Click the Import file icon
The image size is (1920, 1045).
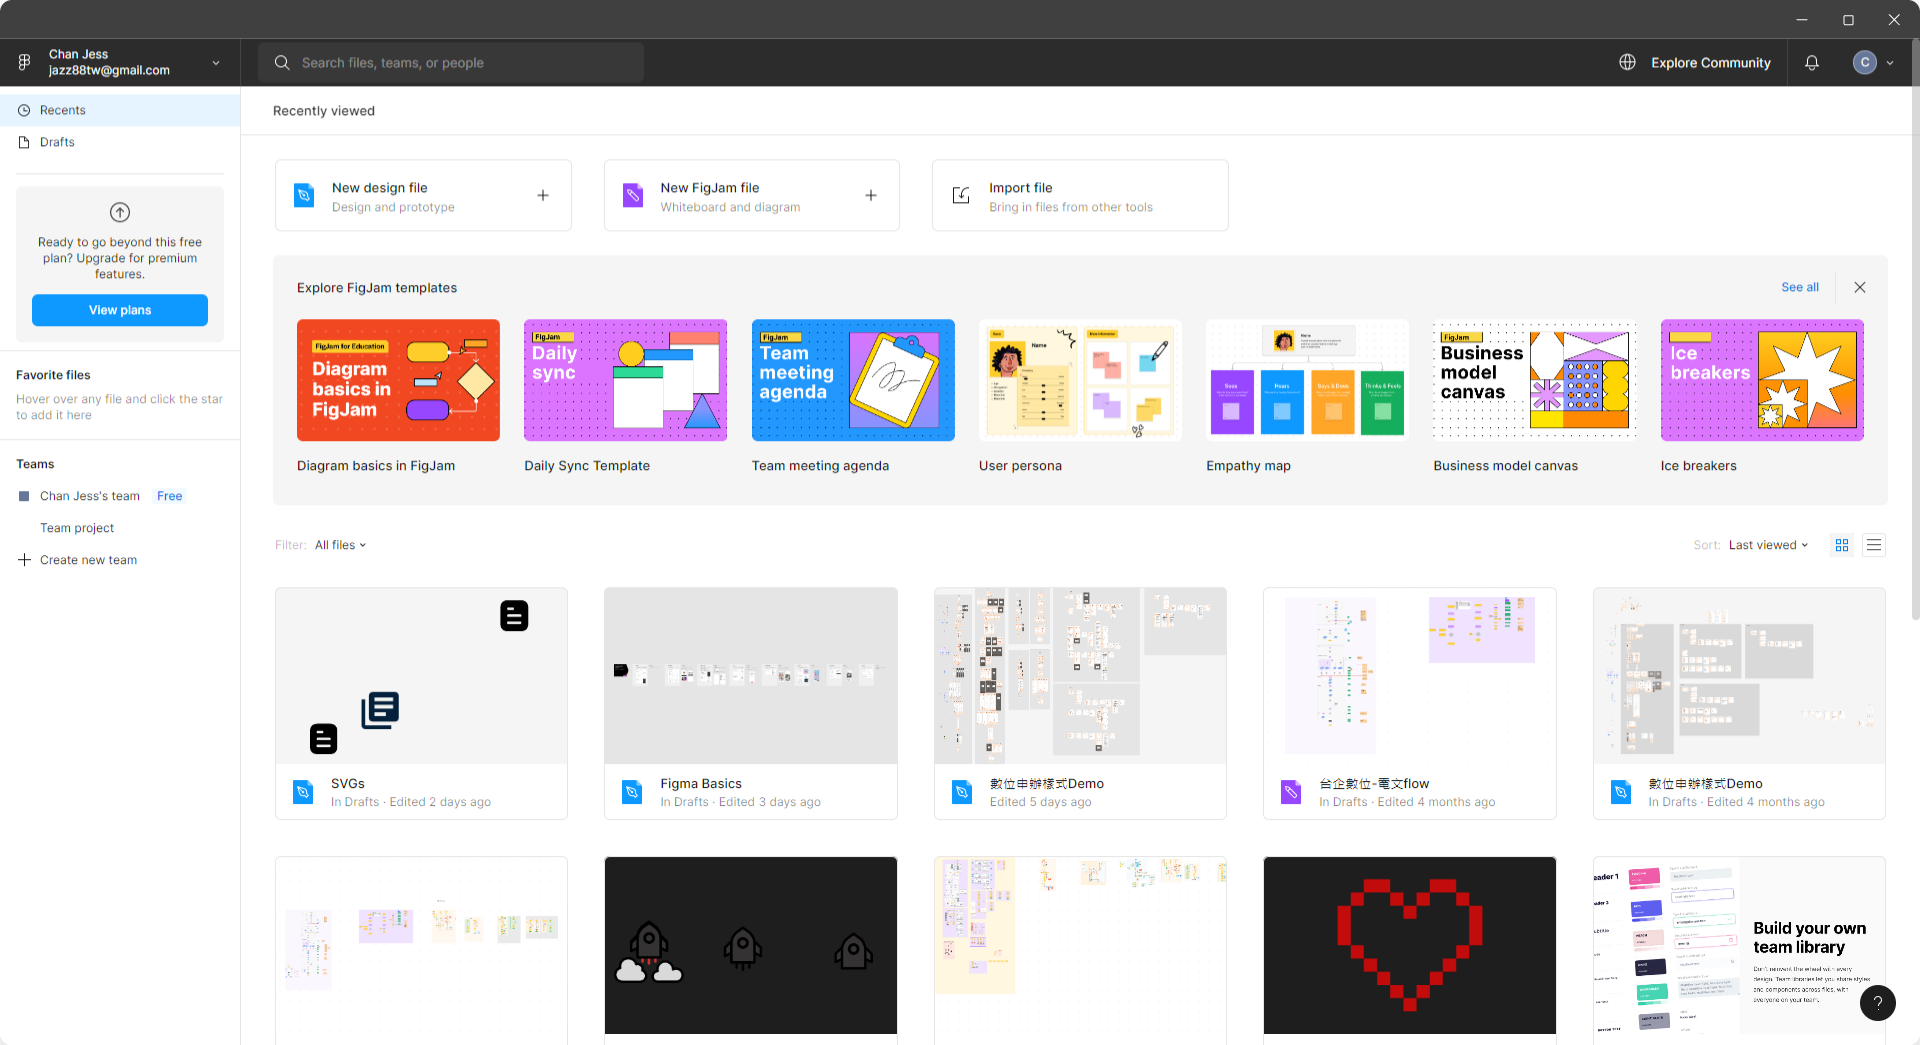coord(961,195)
